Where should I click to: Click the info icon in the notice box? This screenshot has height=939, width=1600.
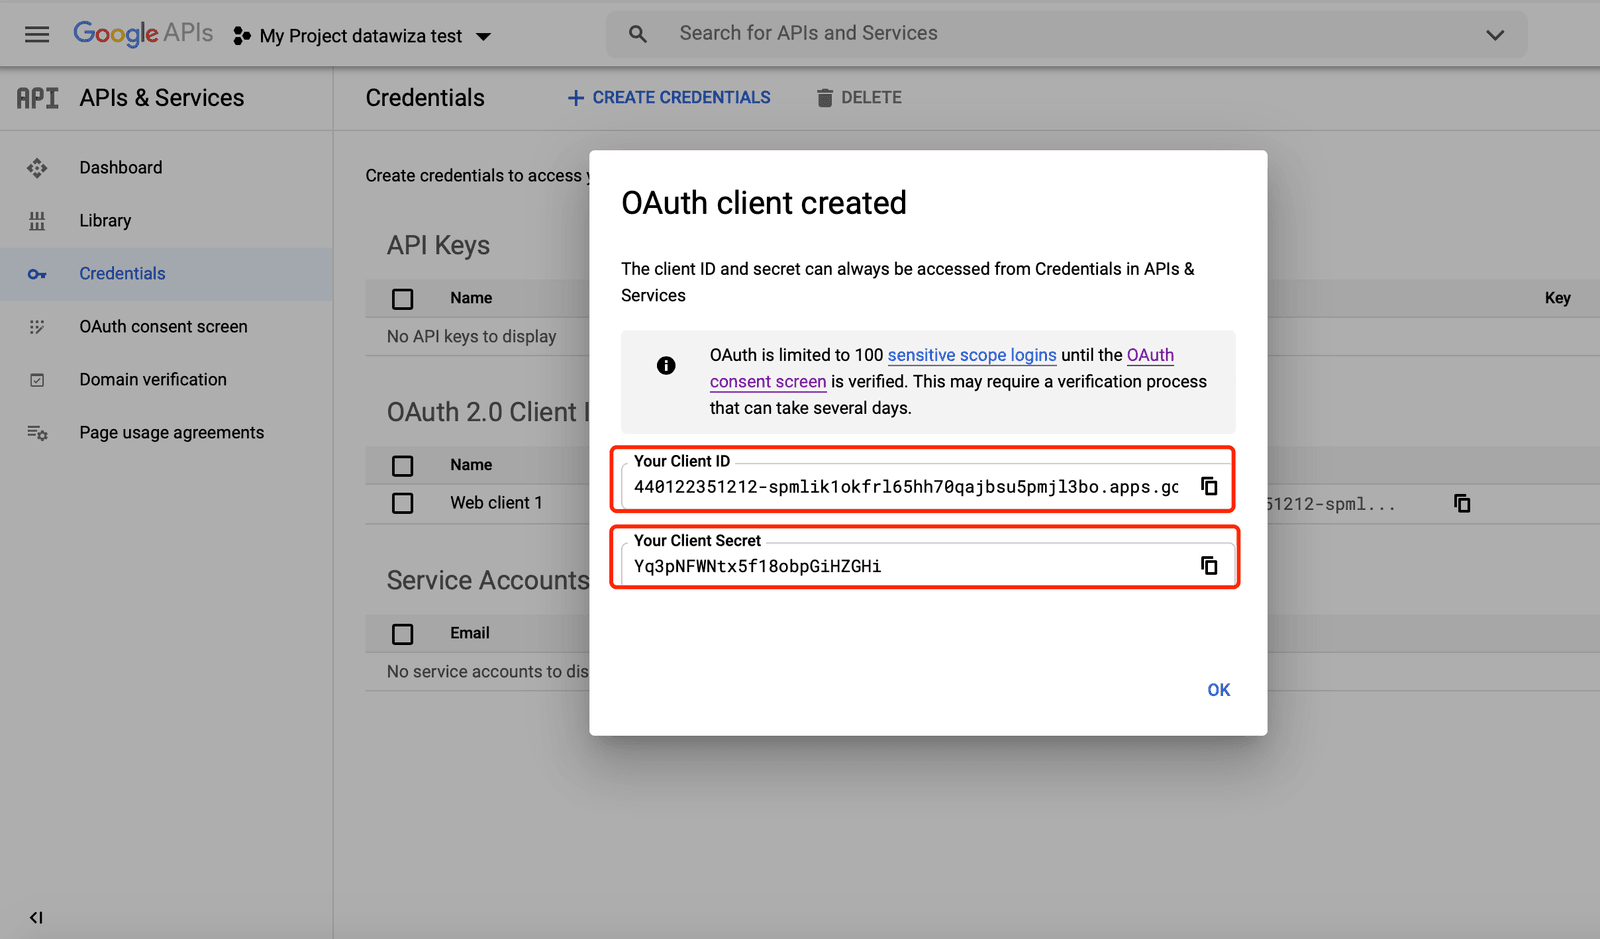tap(666, 365)
